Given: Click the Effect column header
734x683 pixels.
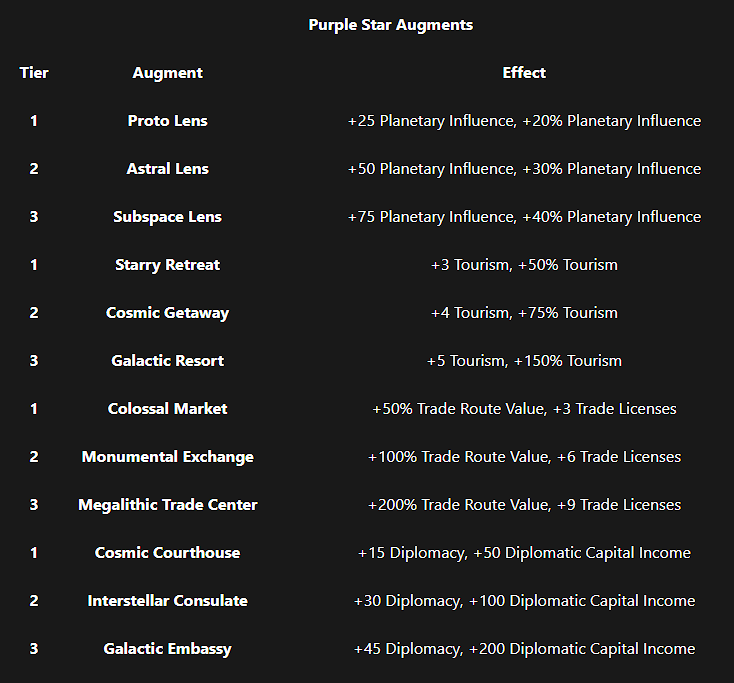Looking at the screenshot, I should coord(524,73).
